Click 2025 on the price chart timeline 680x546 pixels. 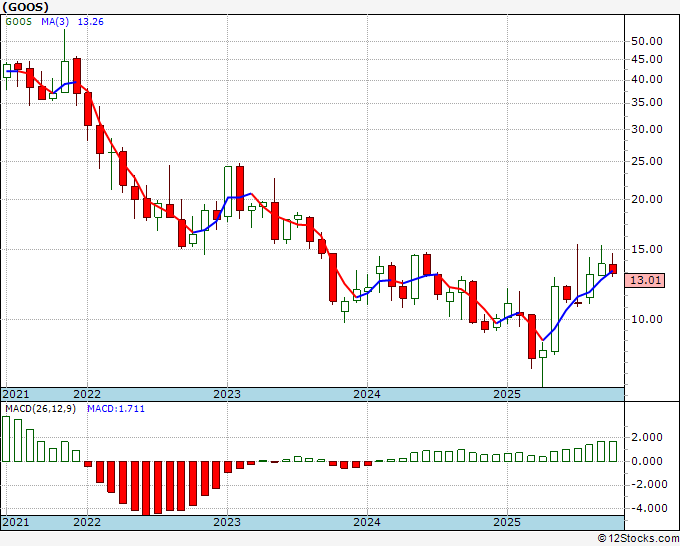coord(507,394)
